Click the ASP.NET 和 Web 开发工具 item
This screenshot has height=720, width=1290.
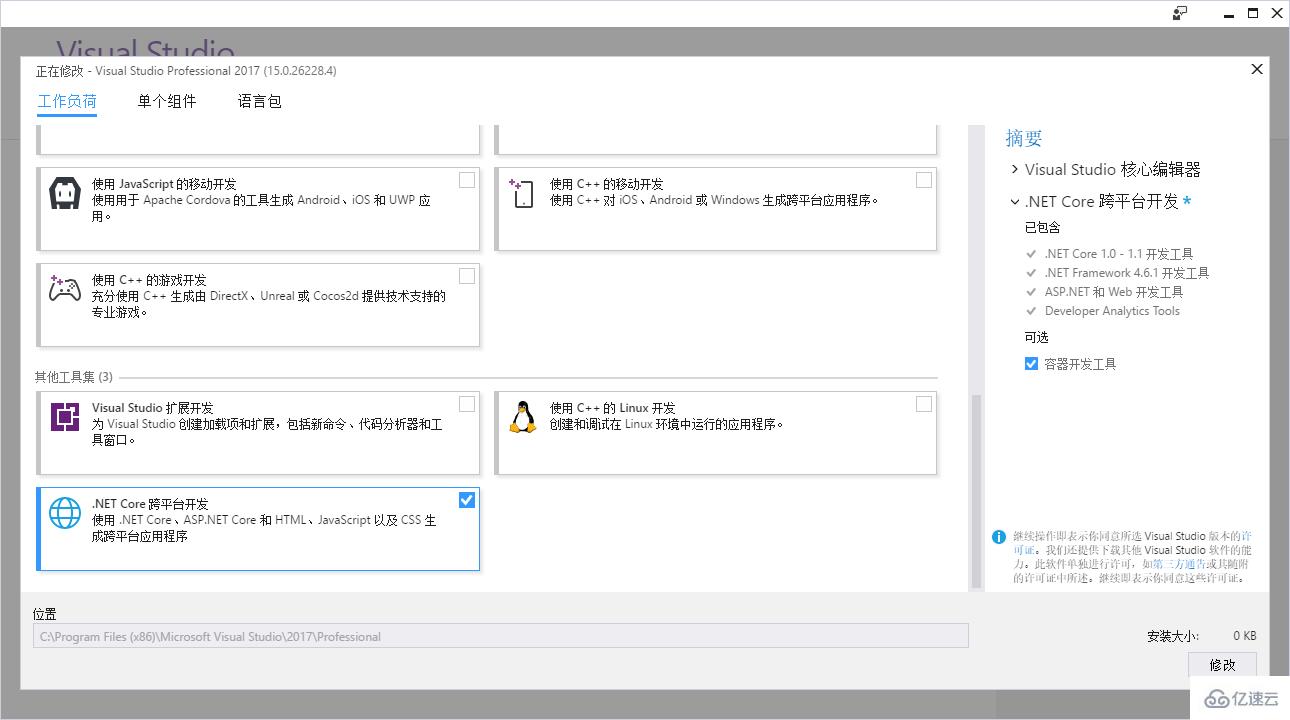[x=1113, y=292]
